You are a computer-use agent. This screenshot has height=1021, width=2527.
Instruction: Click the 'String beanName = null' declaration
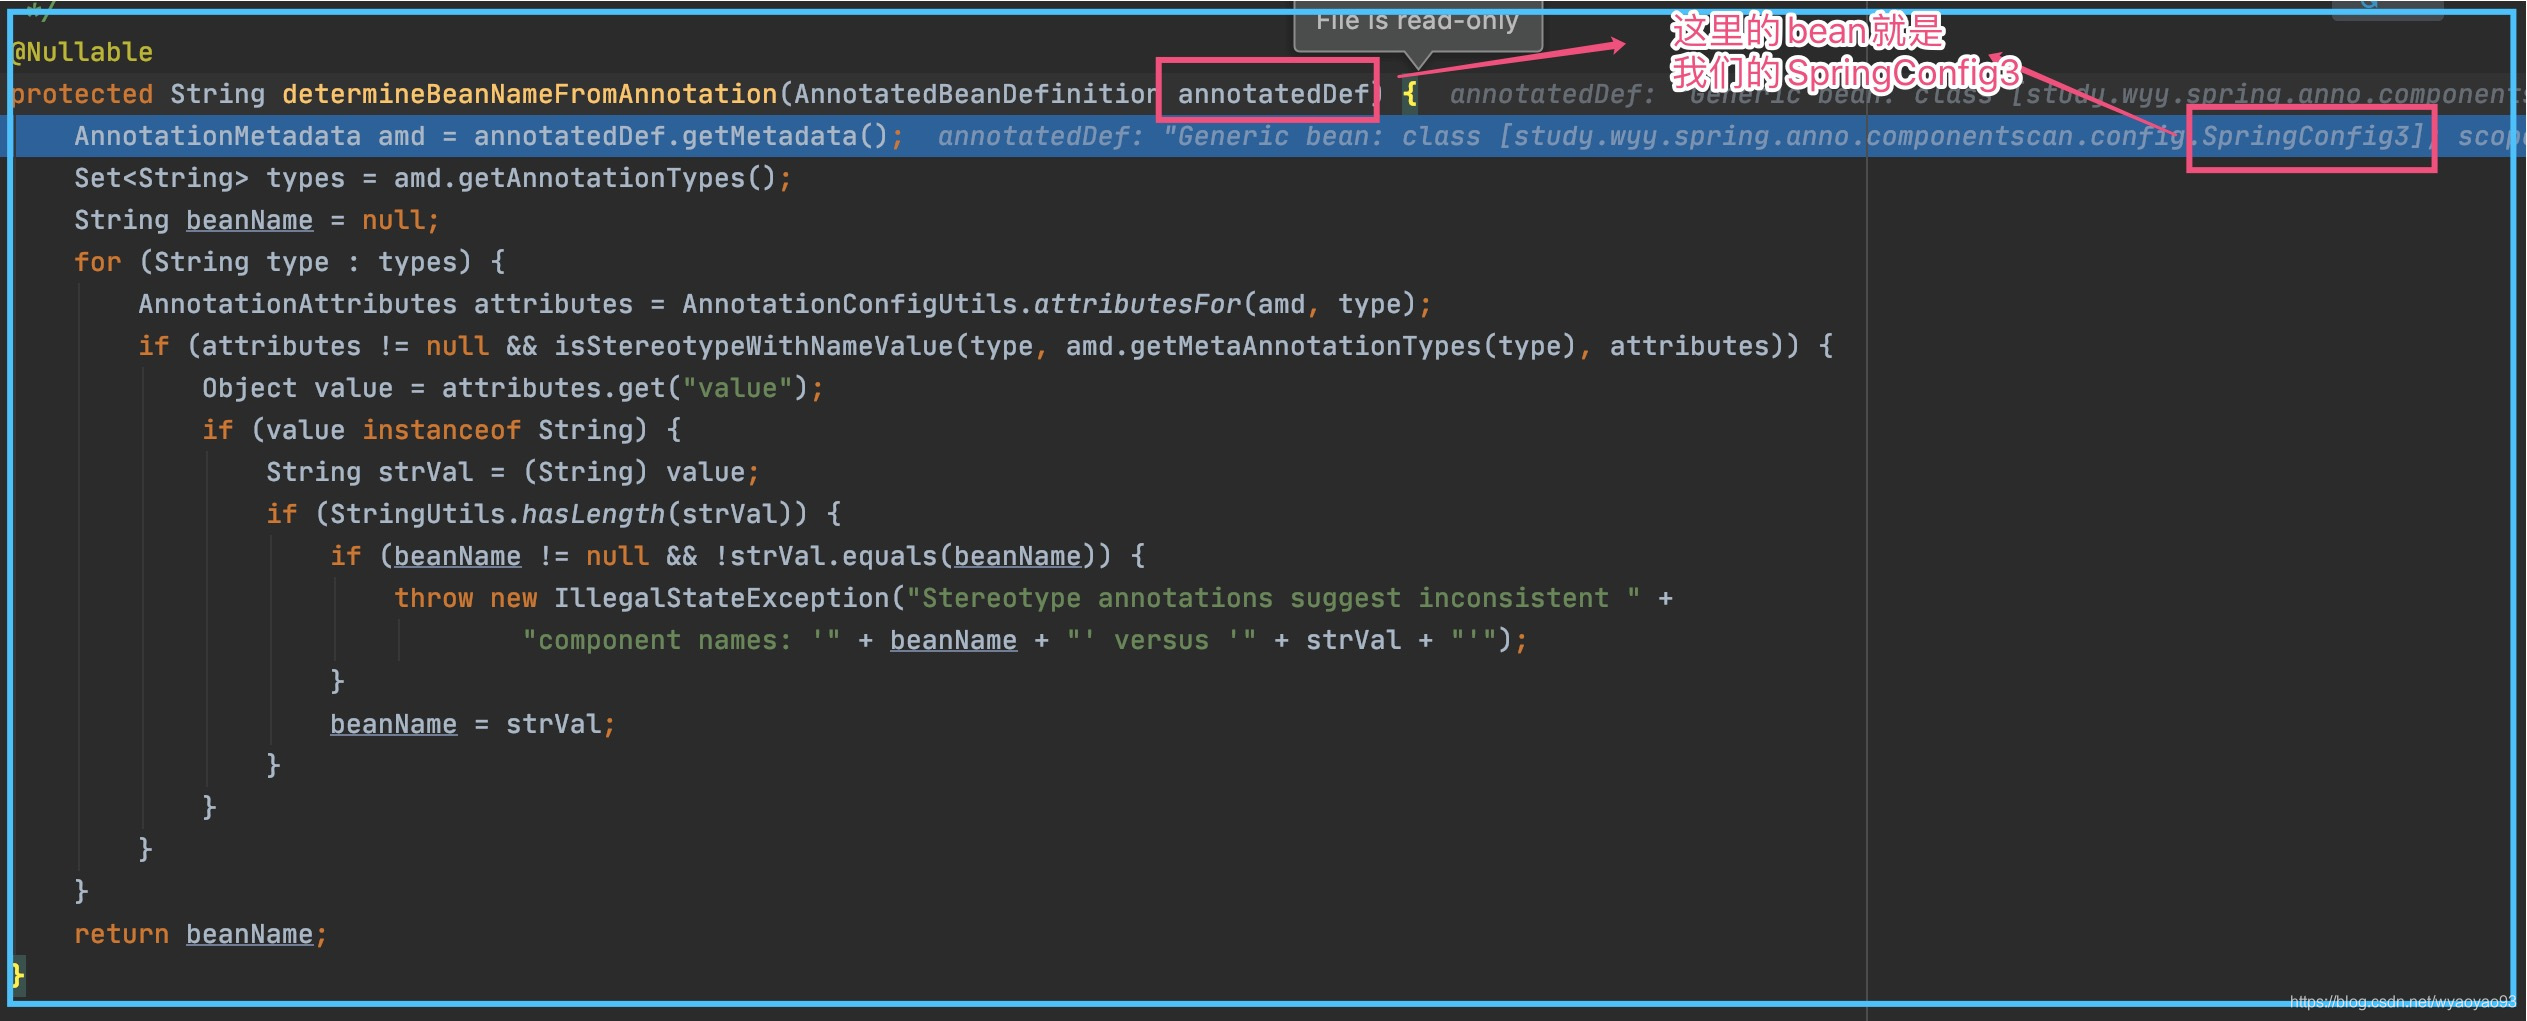pyautogui.click(x=256, y=220)
